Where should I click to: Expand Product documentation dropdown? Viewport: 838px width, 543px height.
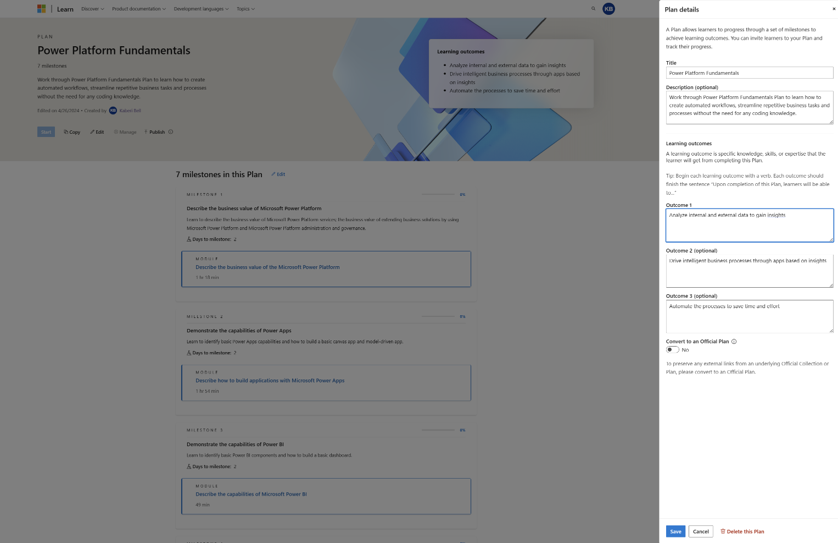click(x=138, y=9)
